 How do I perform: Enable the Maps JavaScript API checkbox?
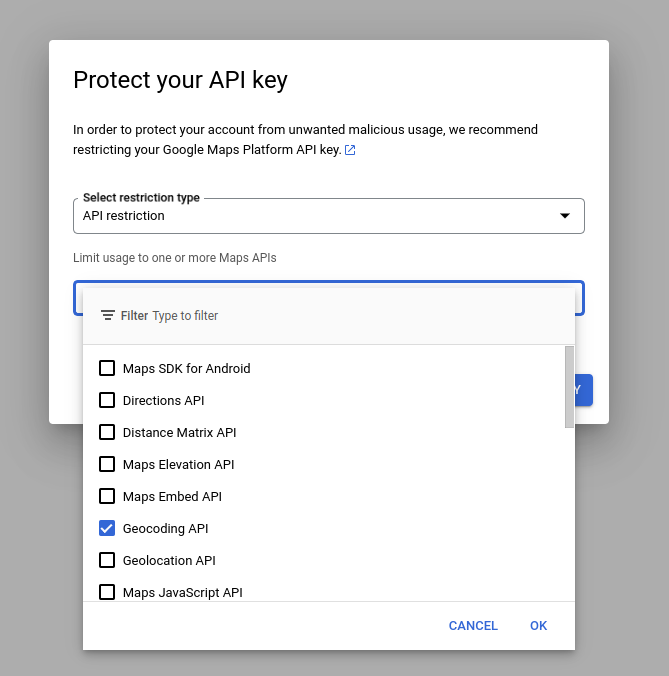[x=107, y=592]
